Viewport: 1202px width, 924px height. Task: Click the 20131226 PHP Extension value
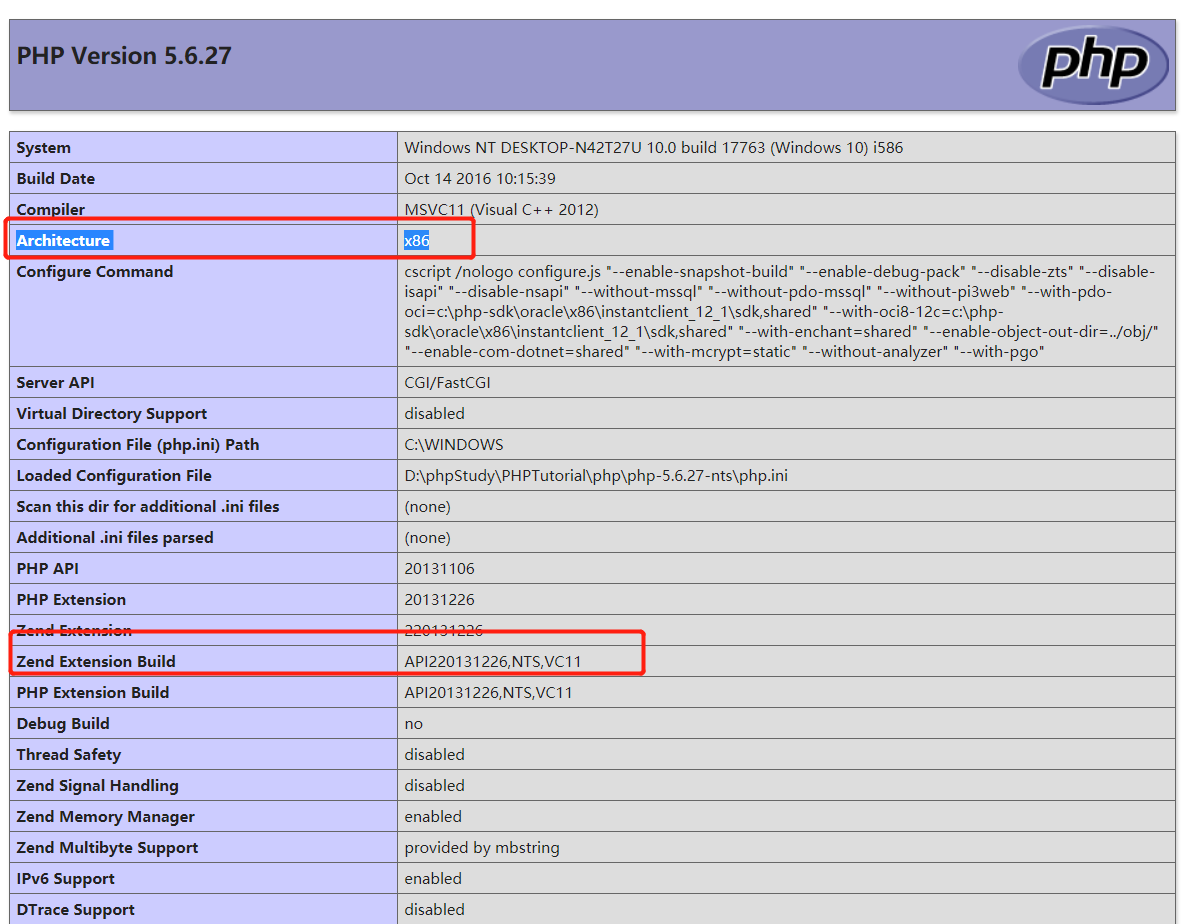pyautogui.click(x=440, y=600)
